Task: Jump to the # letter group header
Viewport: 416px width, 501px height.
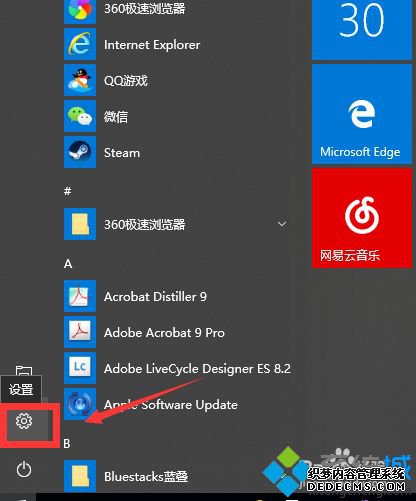Action: pos(68,191)
